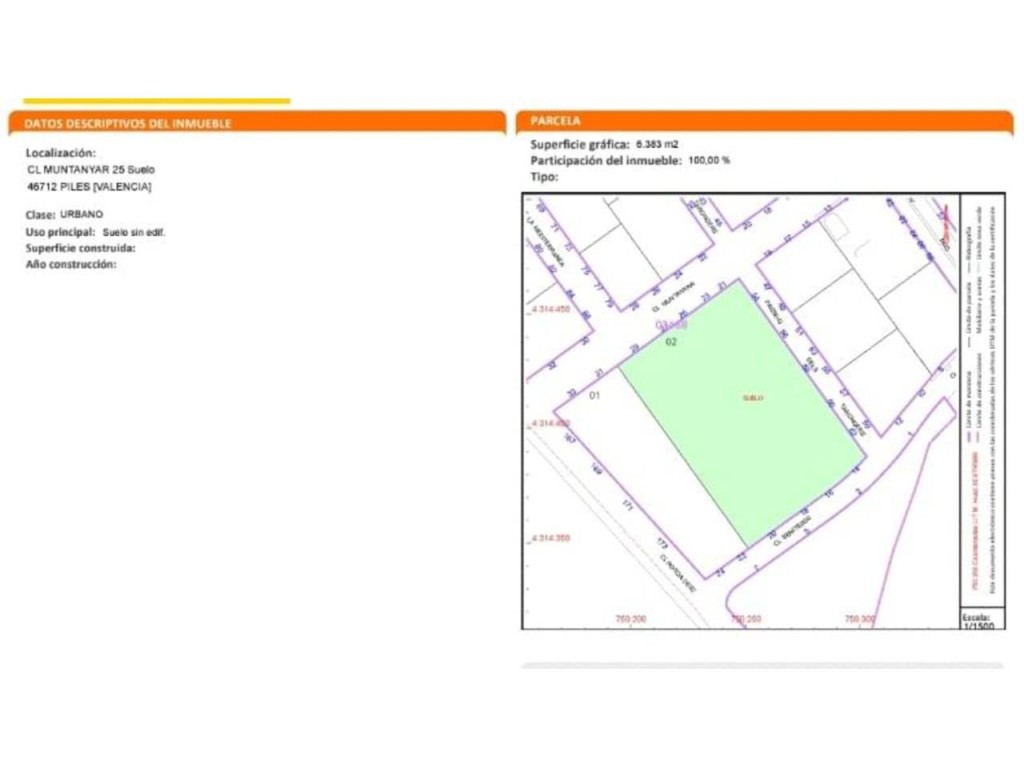Click parcel label 02 on the map
The height and width of the screenshot is (768, 1024).
[x=671, y=342]
